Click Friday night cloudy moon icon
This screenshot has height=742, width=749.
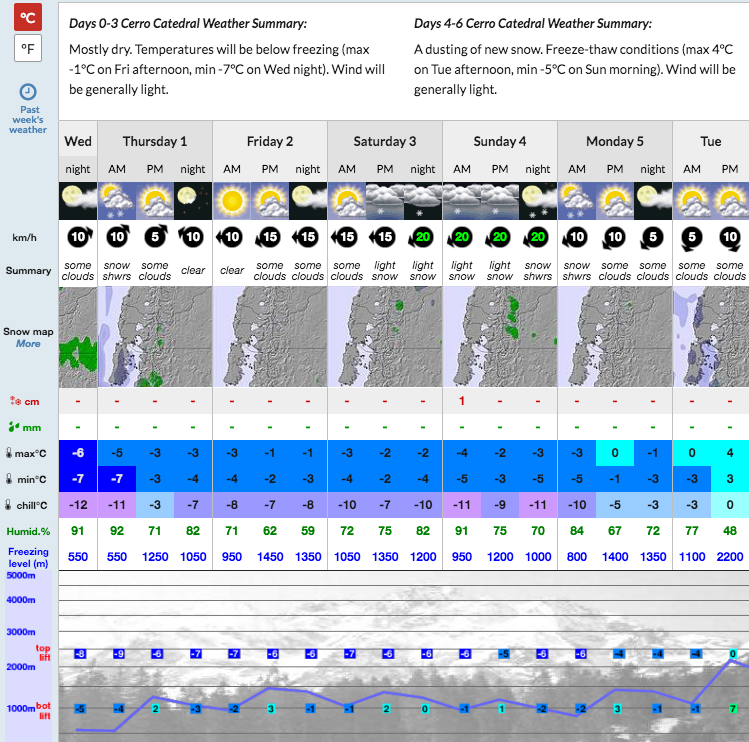(308, 201)
